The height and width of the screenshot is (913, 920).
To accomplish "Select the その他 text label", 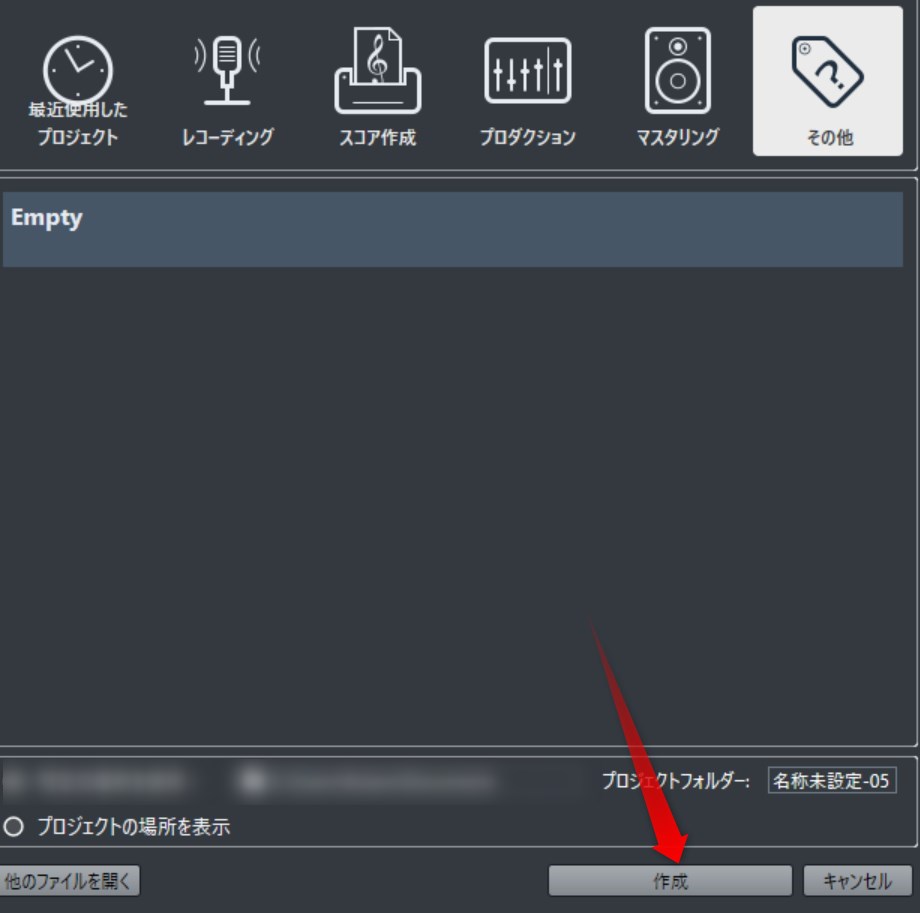I will point(829,137).
